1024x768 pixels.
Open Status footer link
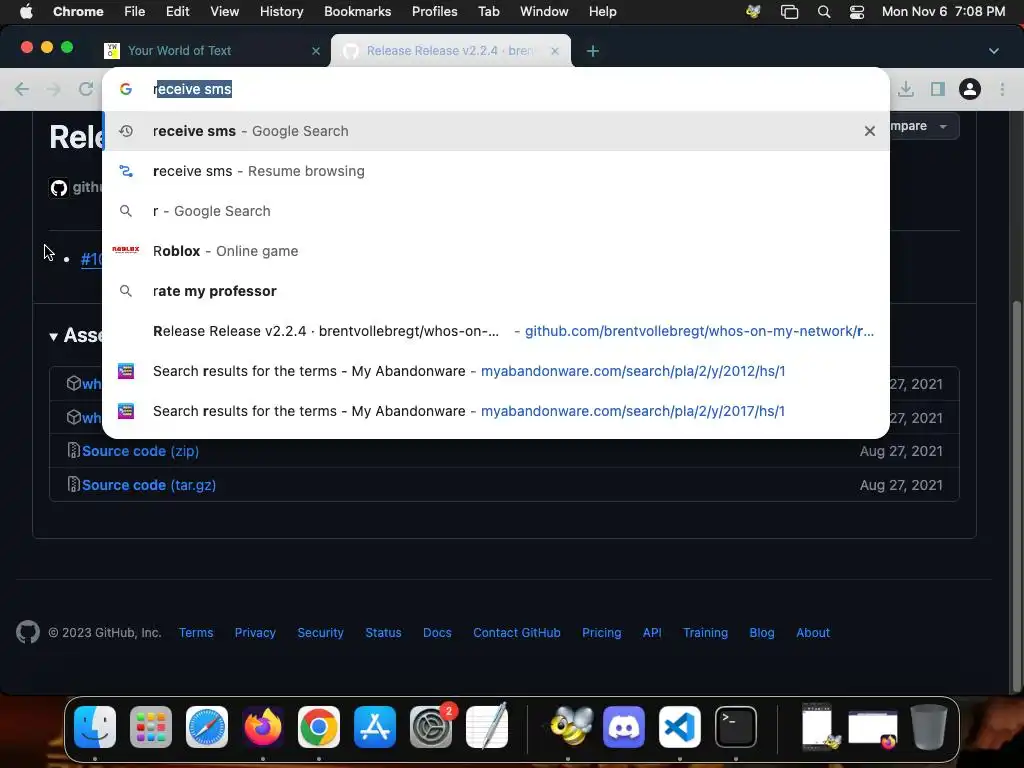click(x=383, y=633)
